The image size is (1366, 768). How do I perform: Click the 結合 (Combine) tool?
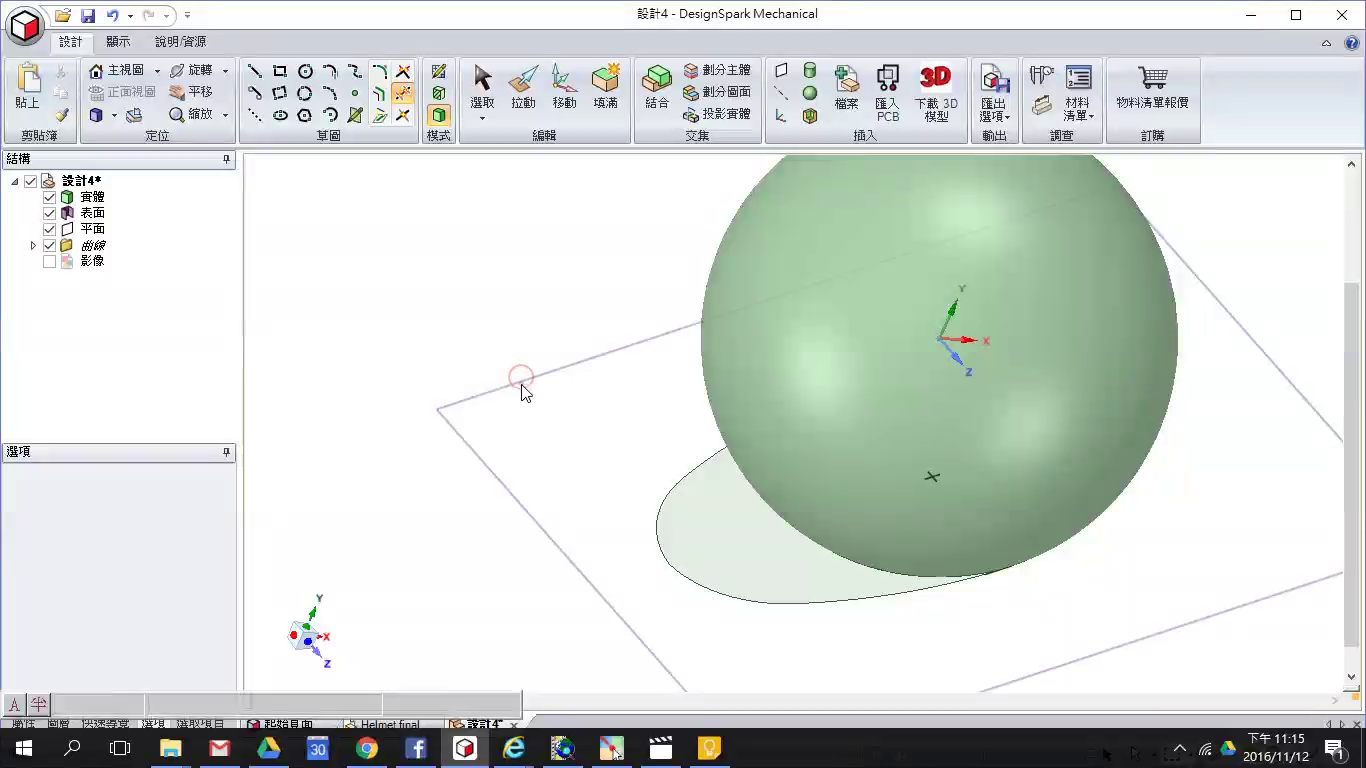657,86
